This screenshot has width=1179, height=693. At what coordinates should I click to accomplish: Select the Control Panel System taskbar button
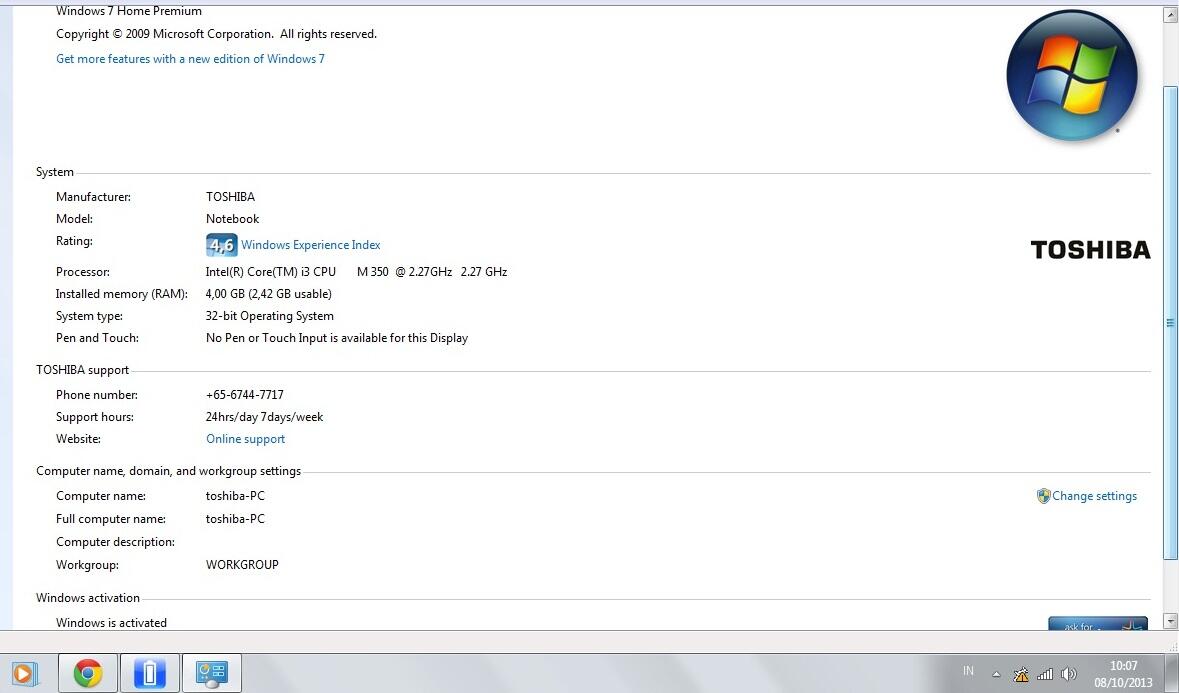211,673
